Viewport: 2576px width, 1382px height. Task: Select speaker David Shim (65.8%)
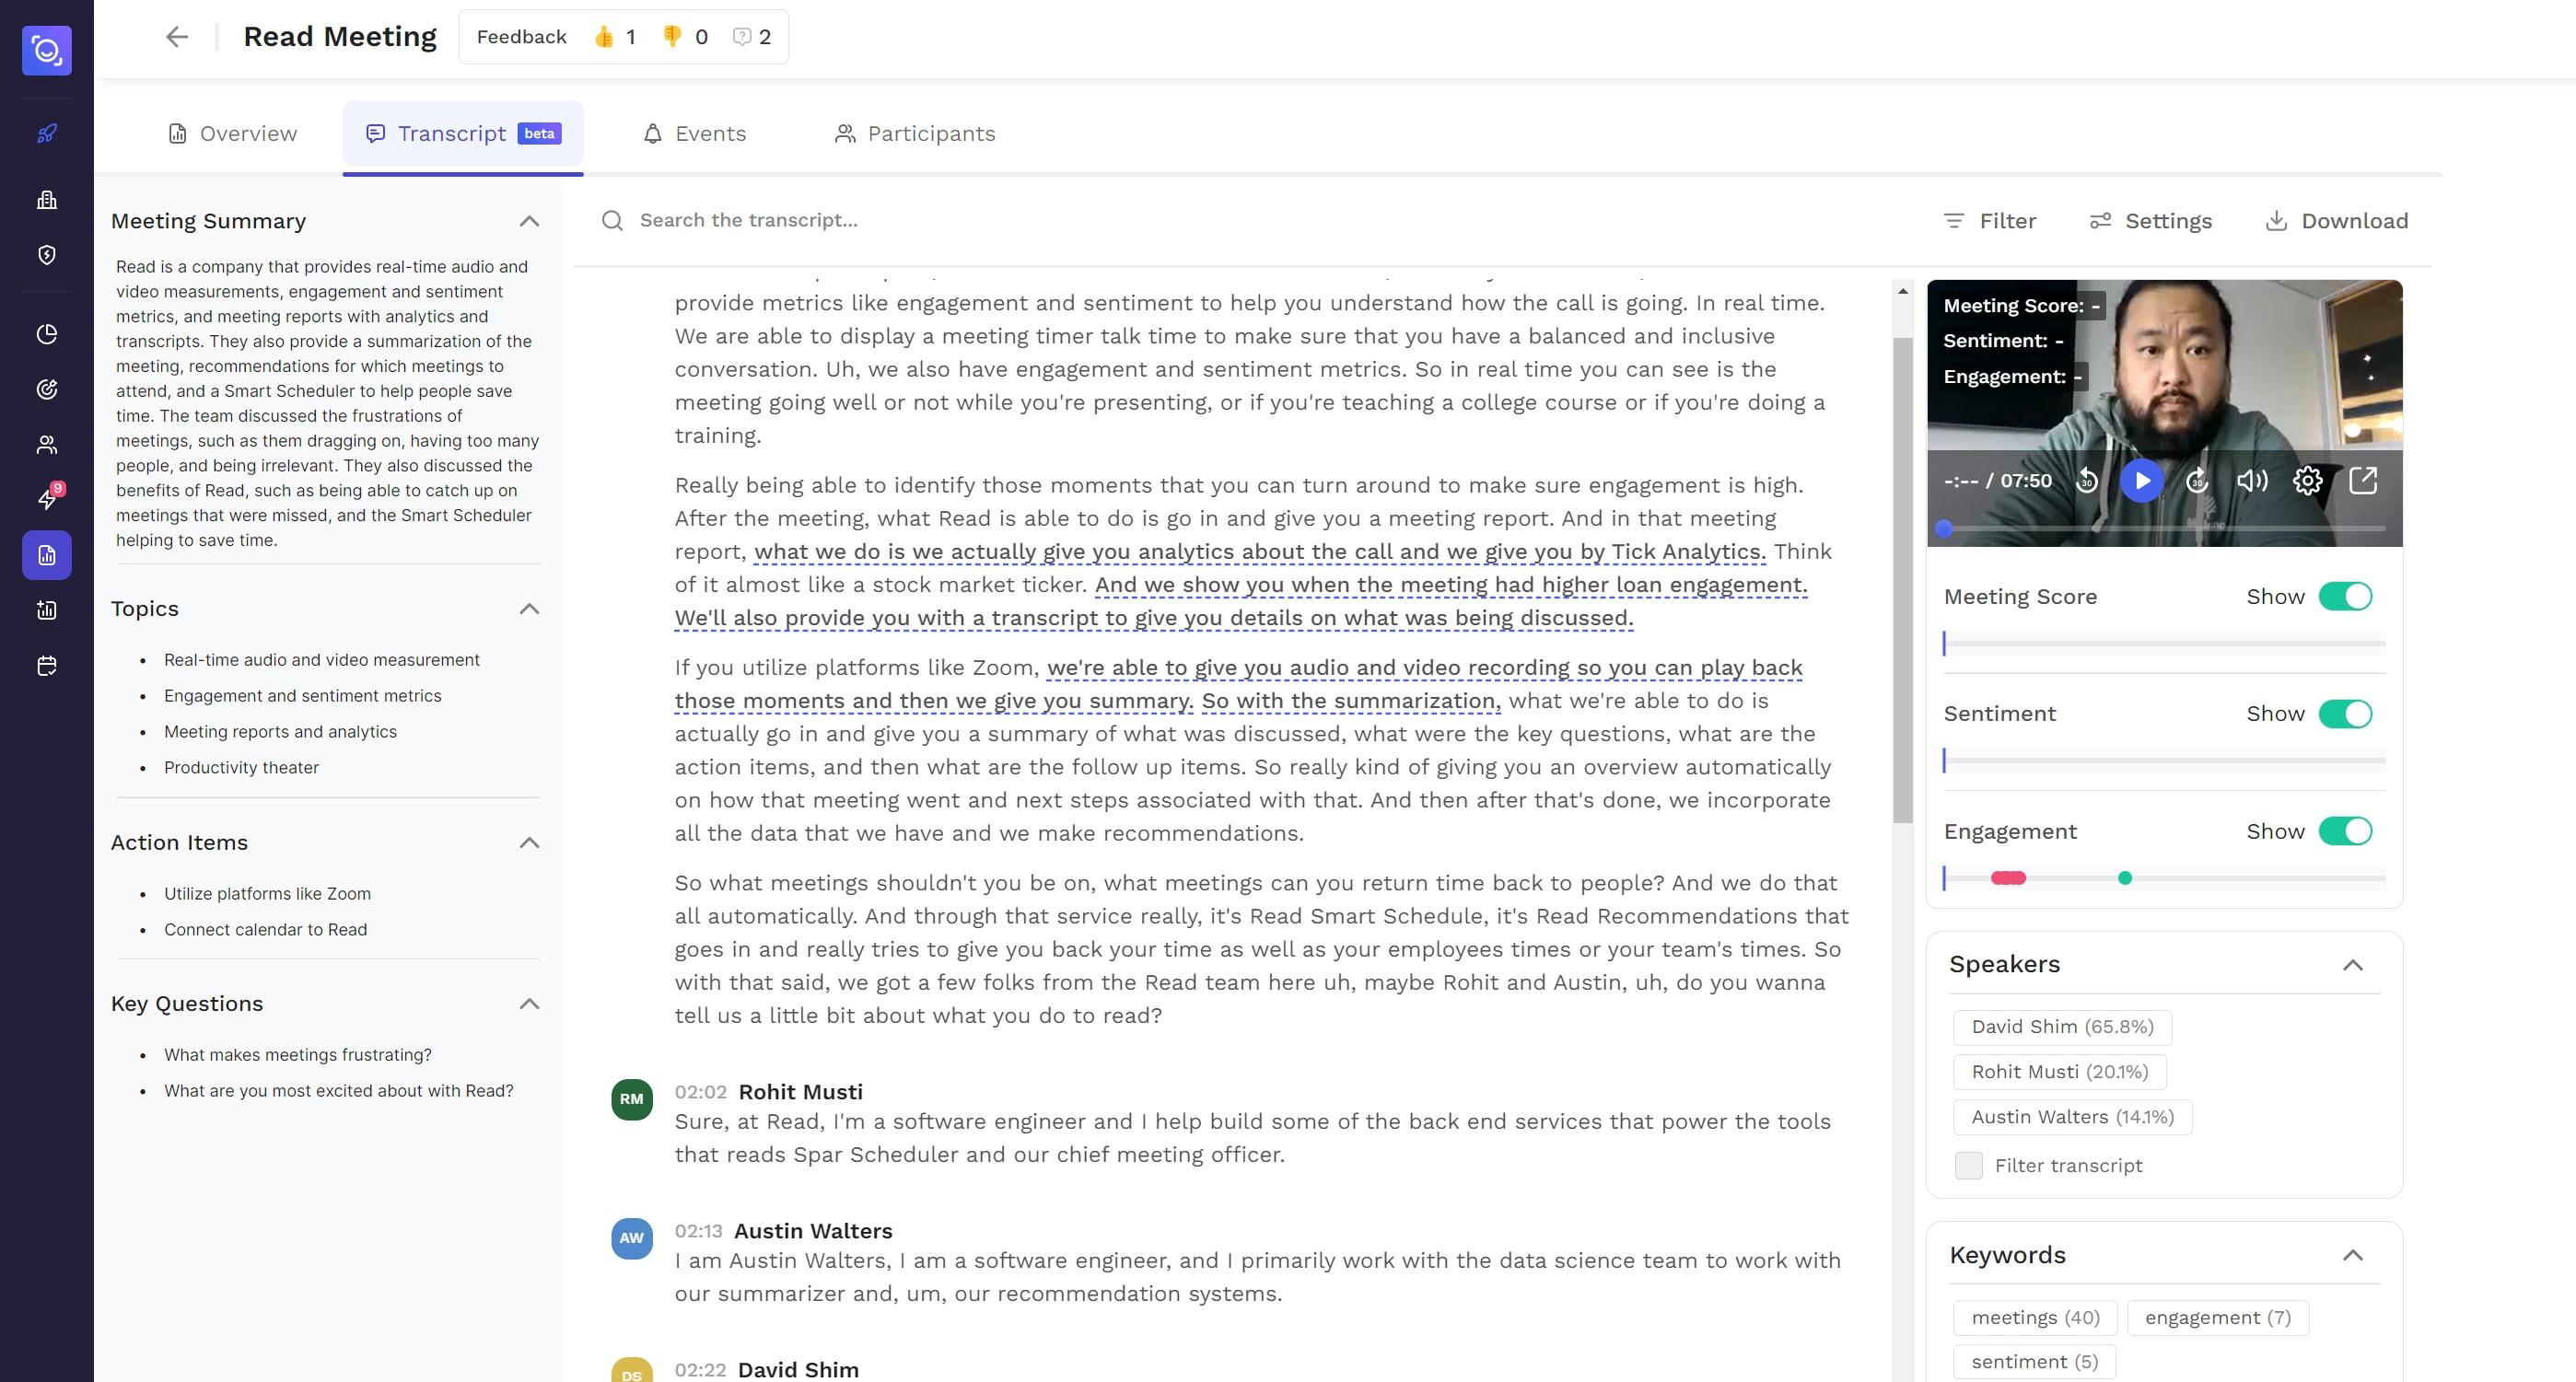pos(2062,1027)
